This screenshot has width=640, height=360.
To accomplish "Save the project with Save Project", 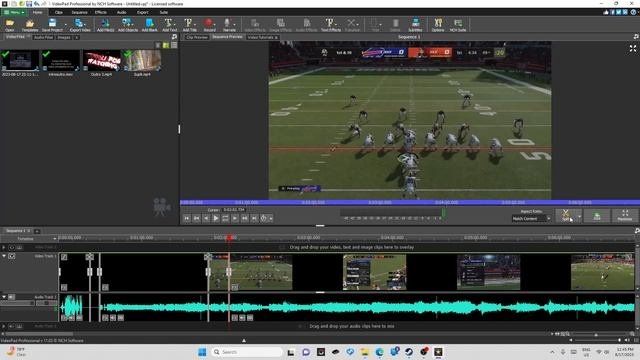I will [52, 25].
